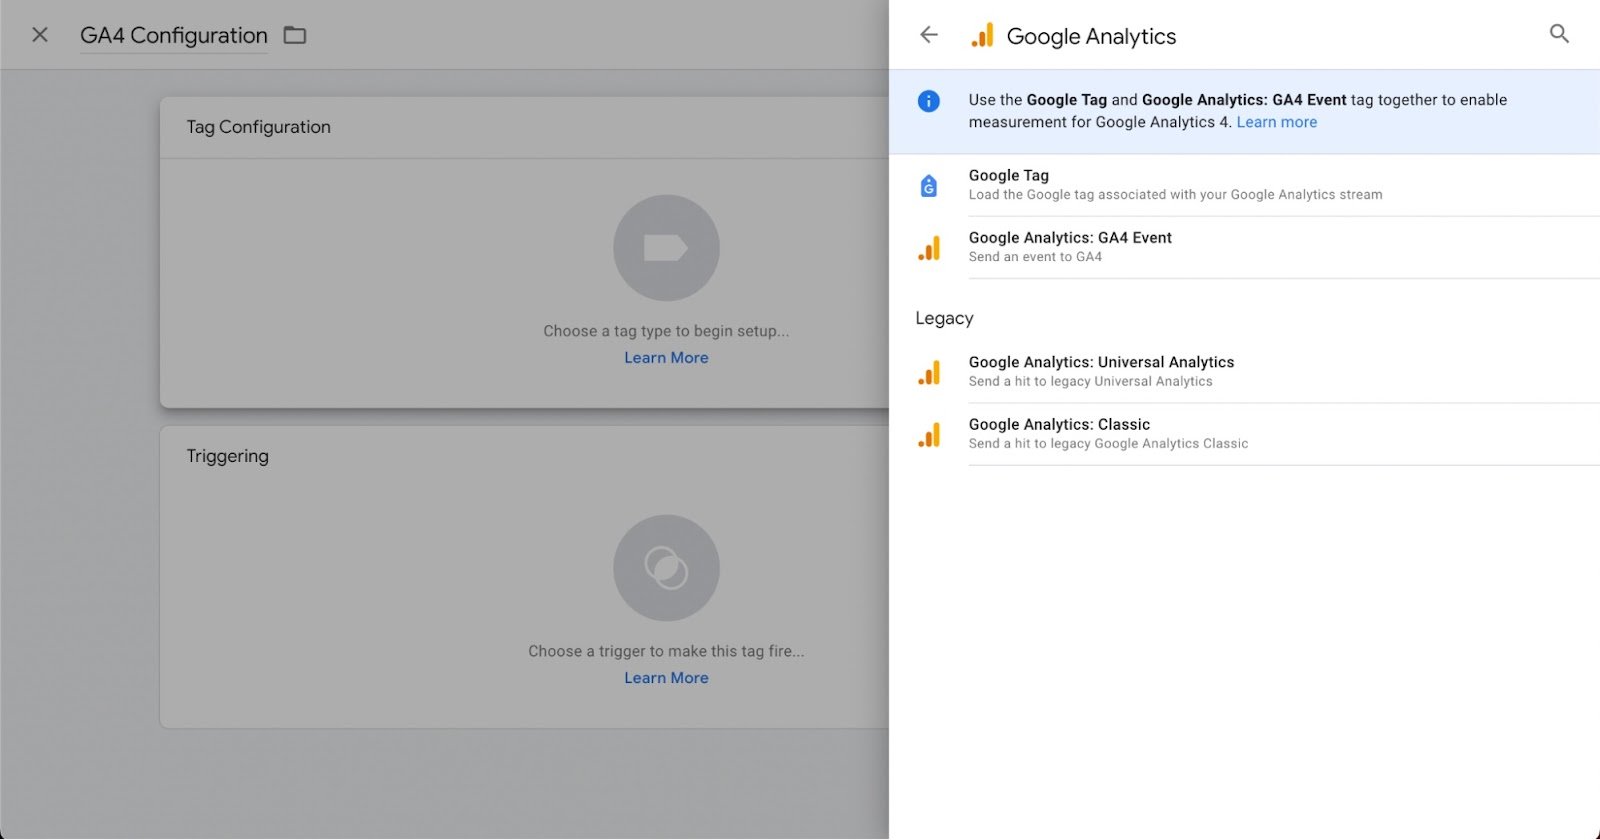Click 'Choose a trigger to make this tag fire' text

click(x=666, y=651)
